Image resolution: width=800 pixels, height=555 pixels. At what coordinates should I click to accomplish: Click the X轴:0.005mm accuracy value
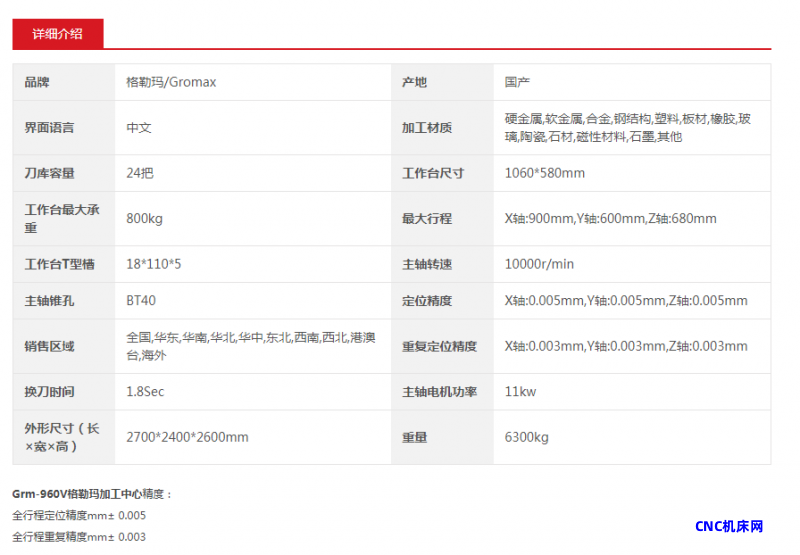(x=626, y=301)
